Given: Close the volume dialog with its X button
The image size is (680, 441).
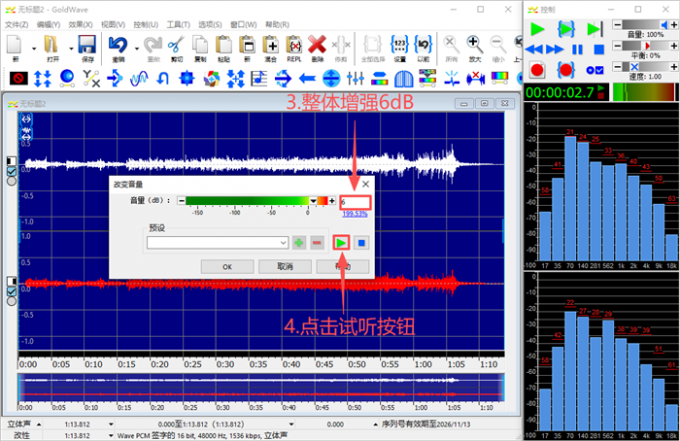Looking at the screenshot, I should click(366, 184).
